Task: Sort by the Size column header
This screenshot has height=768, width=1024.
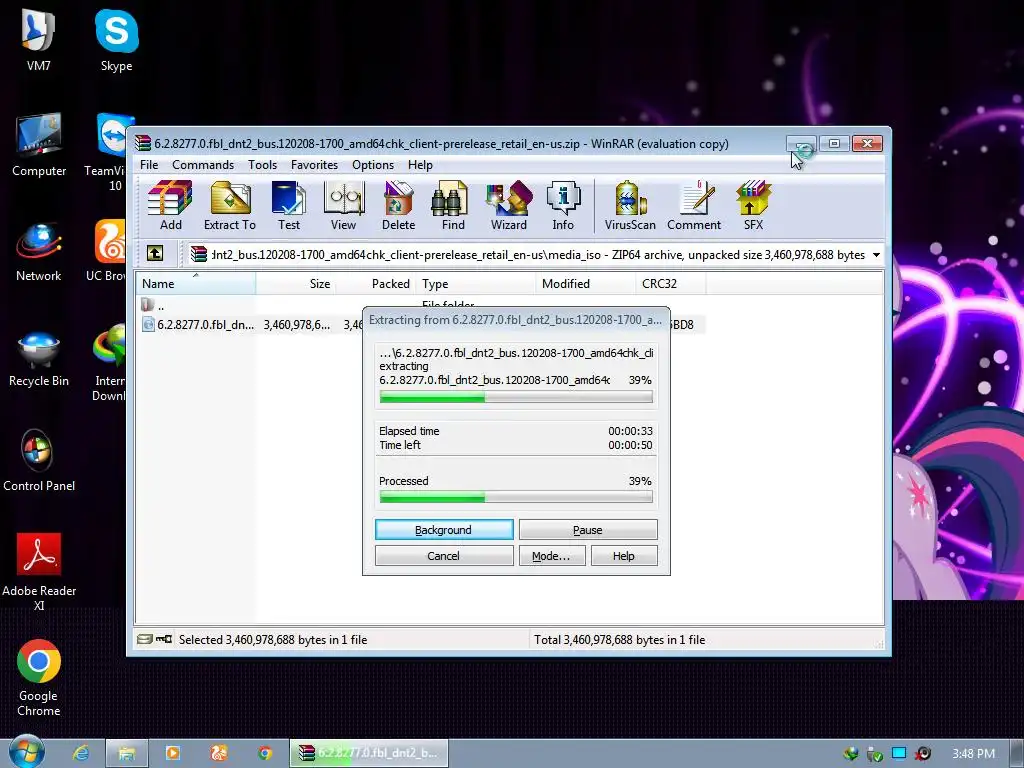Action: [295, 283]
